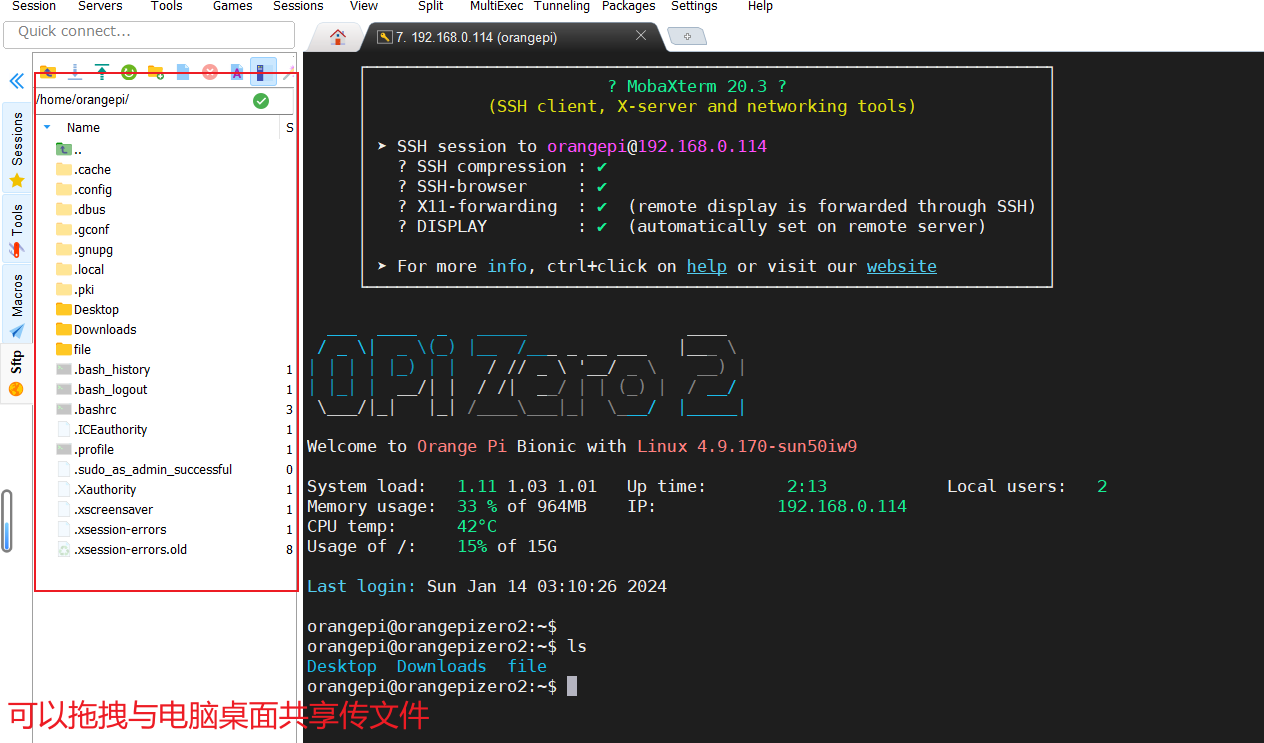1264x743 pixels.
Task: Select the .bash_history file
Action: click(103, 369)
